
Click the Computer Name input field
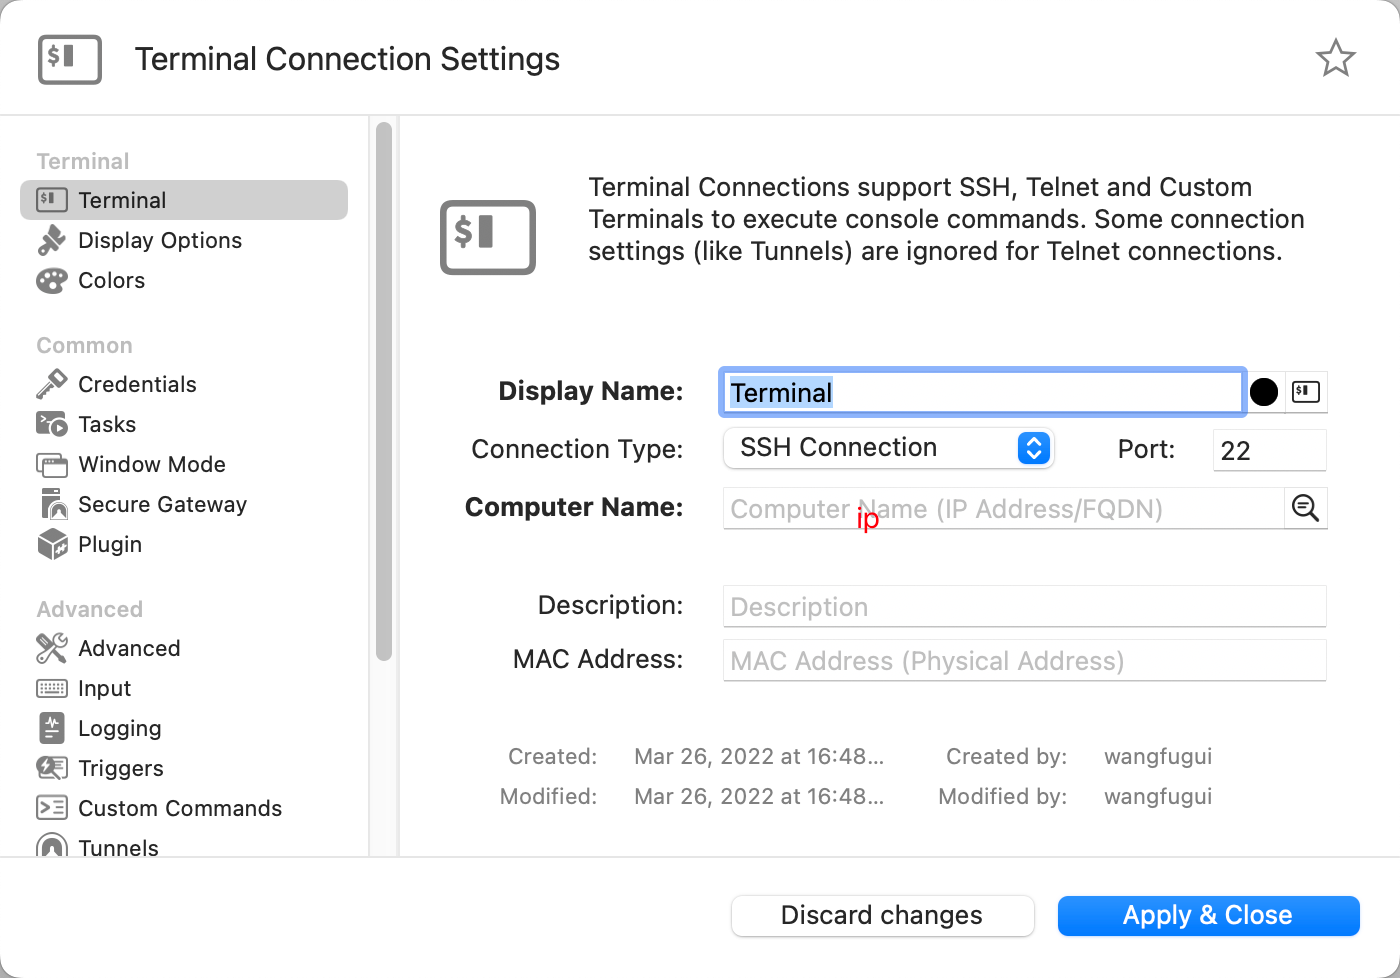coord(1003,508)
